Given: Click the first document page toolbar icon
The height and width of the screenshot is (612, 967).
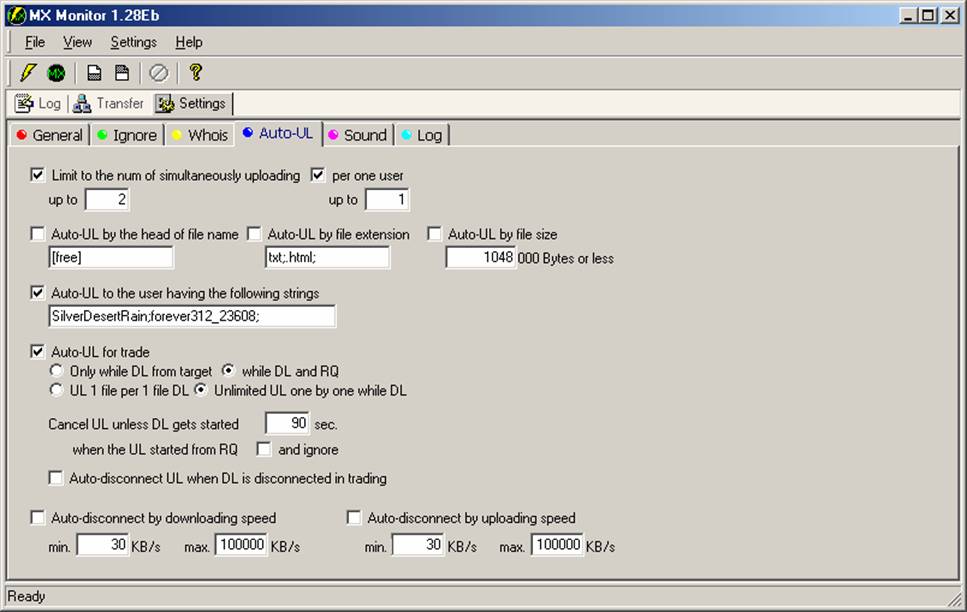Looking at the screenshot, I should pyautogui.click(x=94, y=73).
